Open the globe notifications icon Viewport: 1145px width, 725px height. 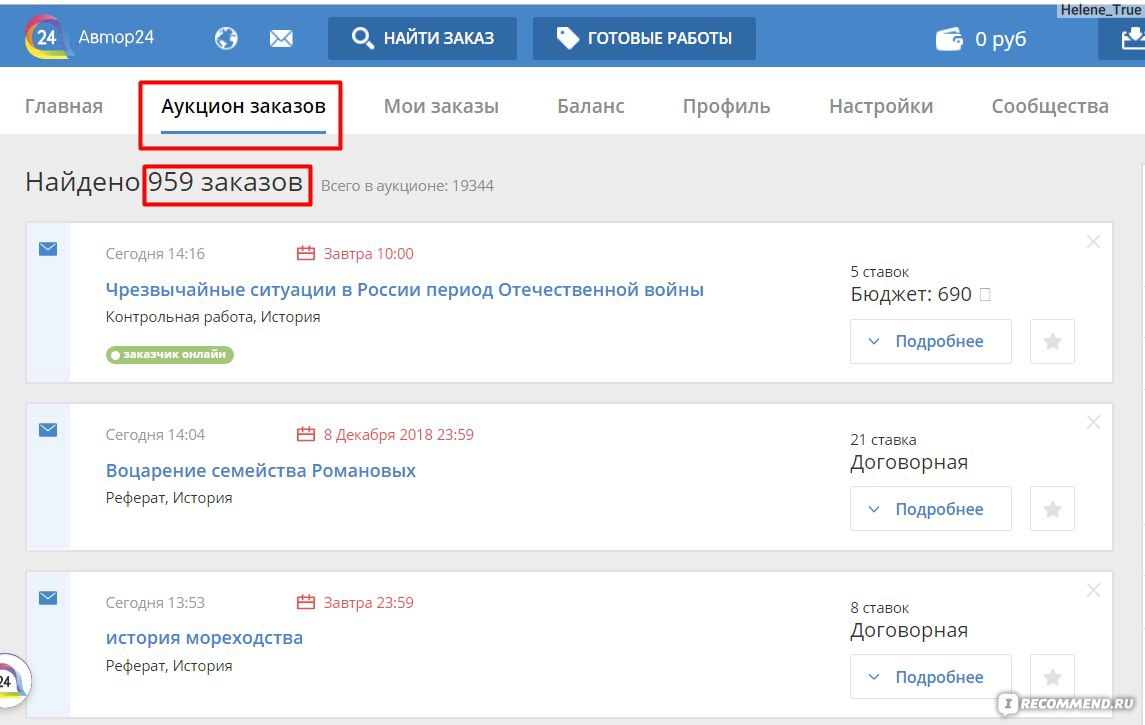click(226, 39)
